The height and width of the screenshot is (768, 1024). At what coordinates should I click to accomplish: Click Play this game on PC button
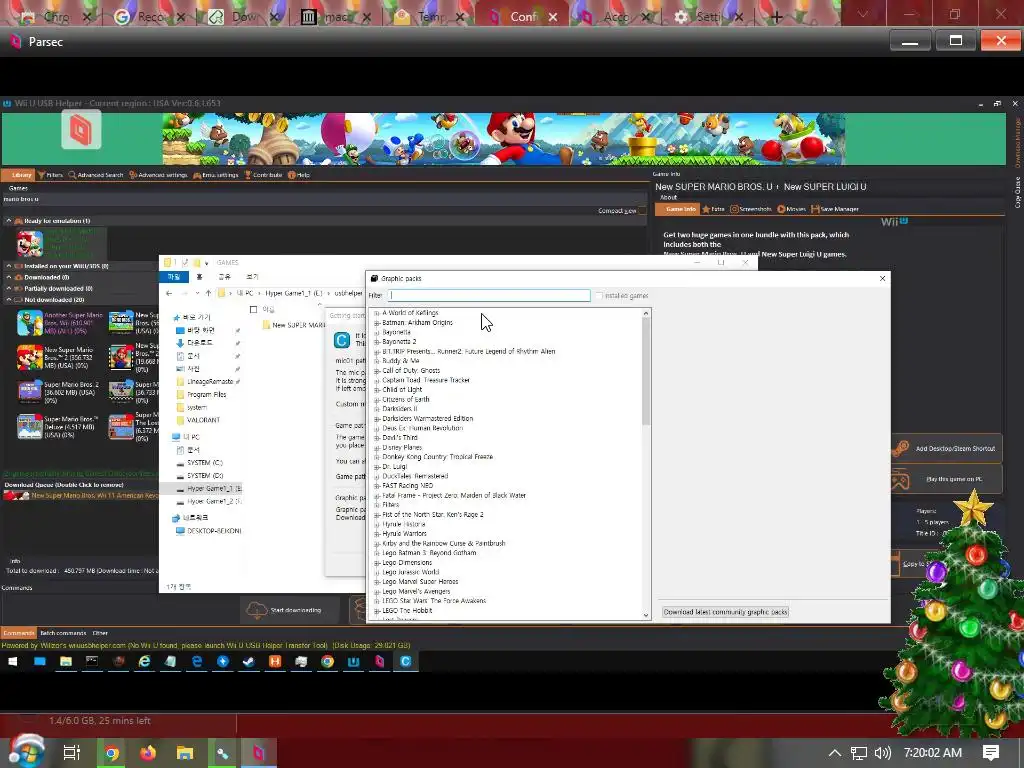(946, 479)
